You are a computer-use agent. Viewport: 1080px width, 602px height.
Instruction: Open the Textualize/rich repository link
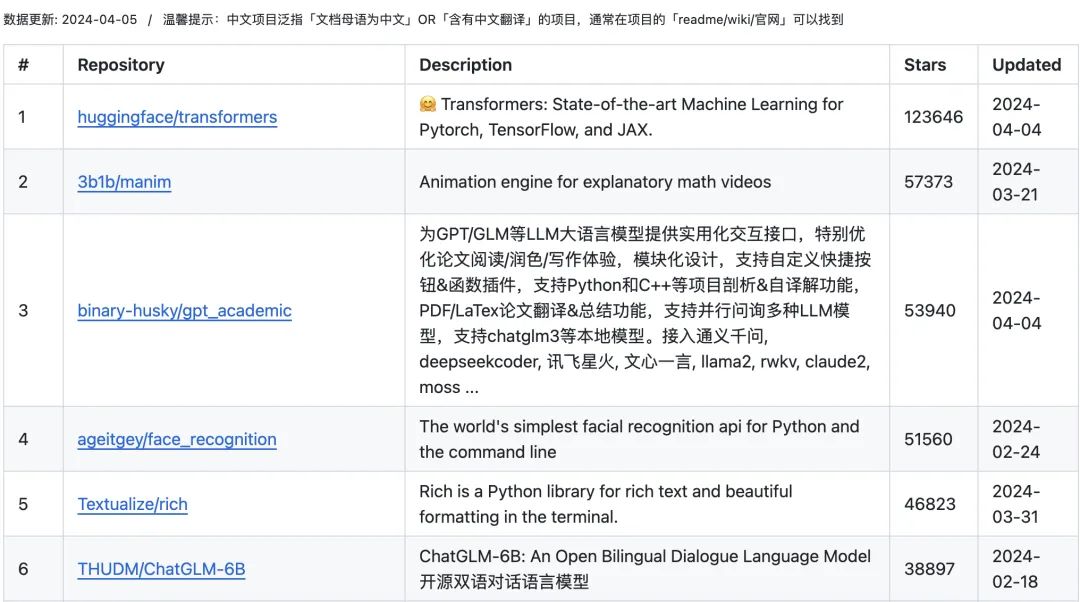coord(132,504)
